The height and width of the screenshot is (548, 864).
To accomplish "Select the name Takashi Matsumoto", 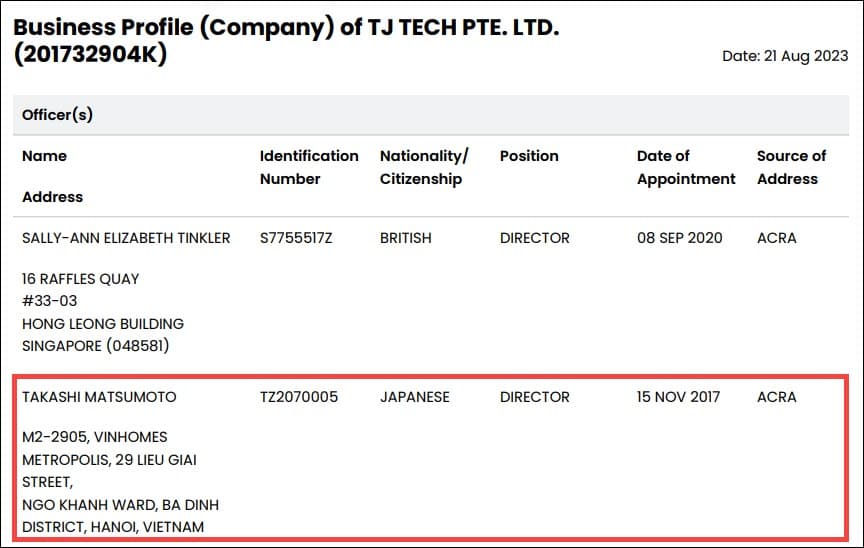I will point(99,397).
